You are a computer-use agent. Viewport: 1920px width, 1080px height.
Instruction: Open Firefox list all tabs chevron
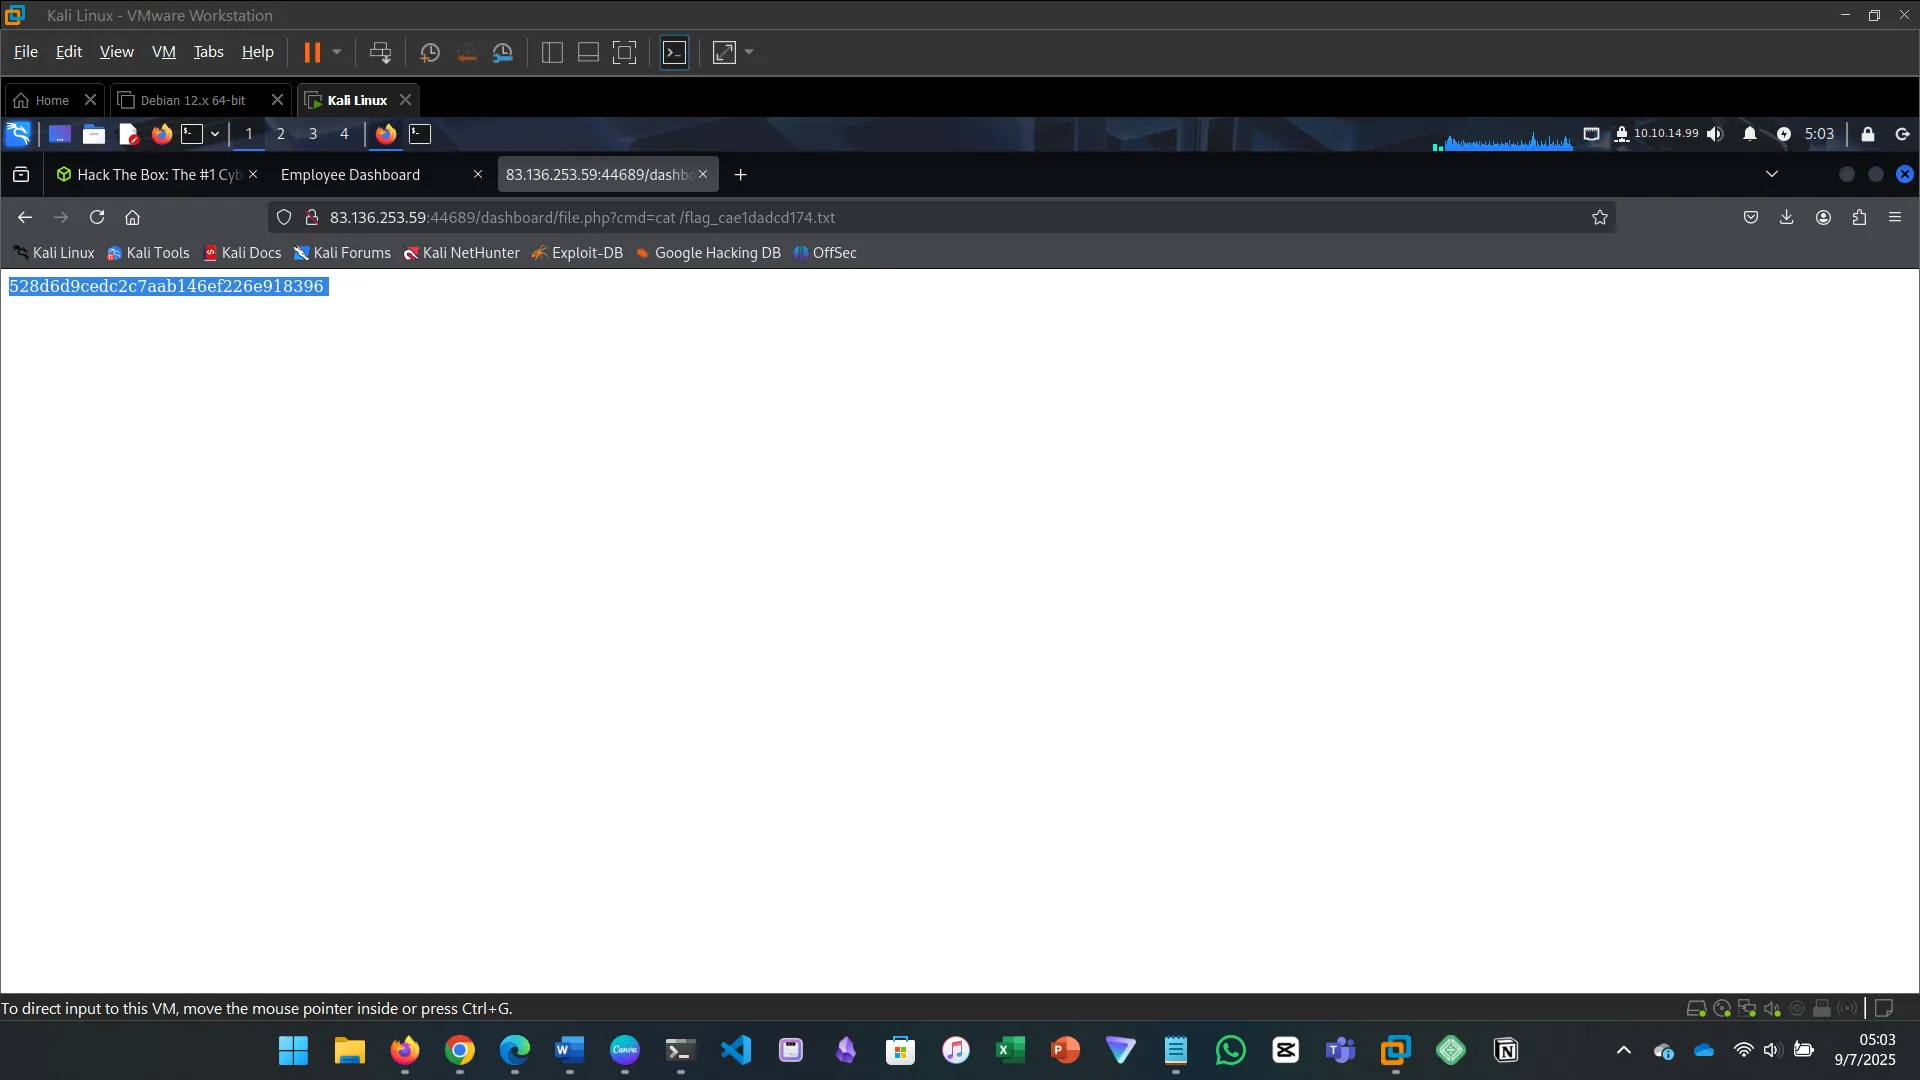point(1772,174)
